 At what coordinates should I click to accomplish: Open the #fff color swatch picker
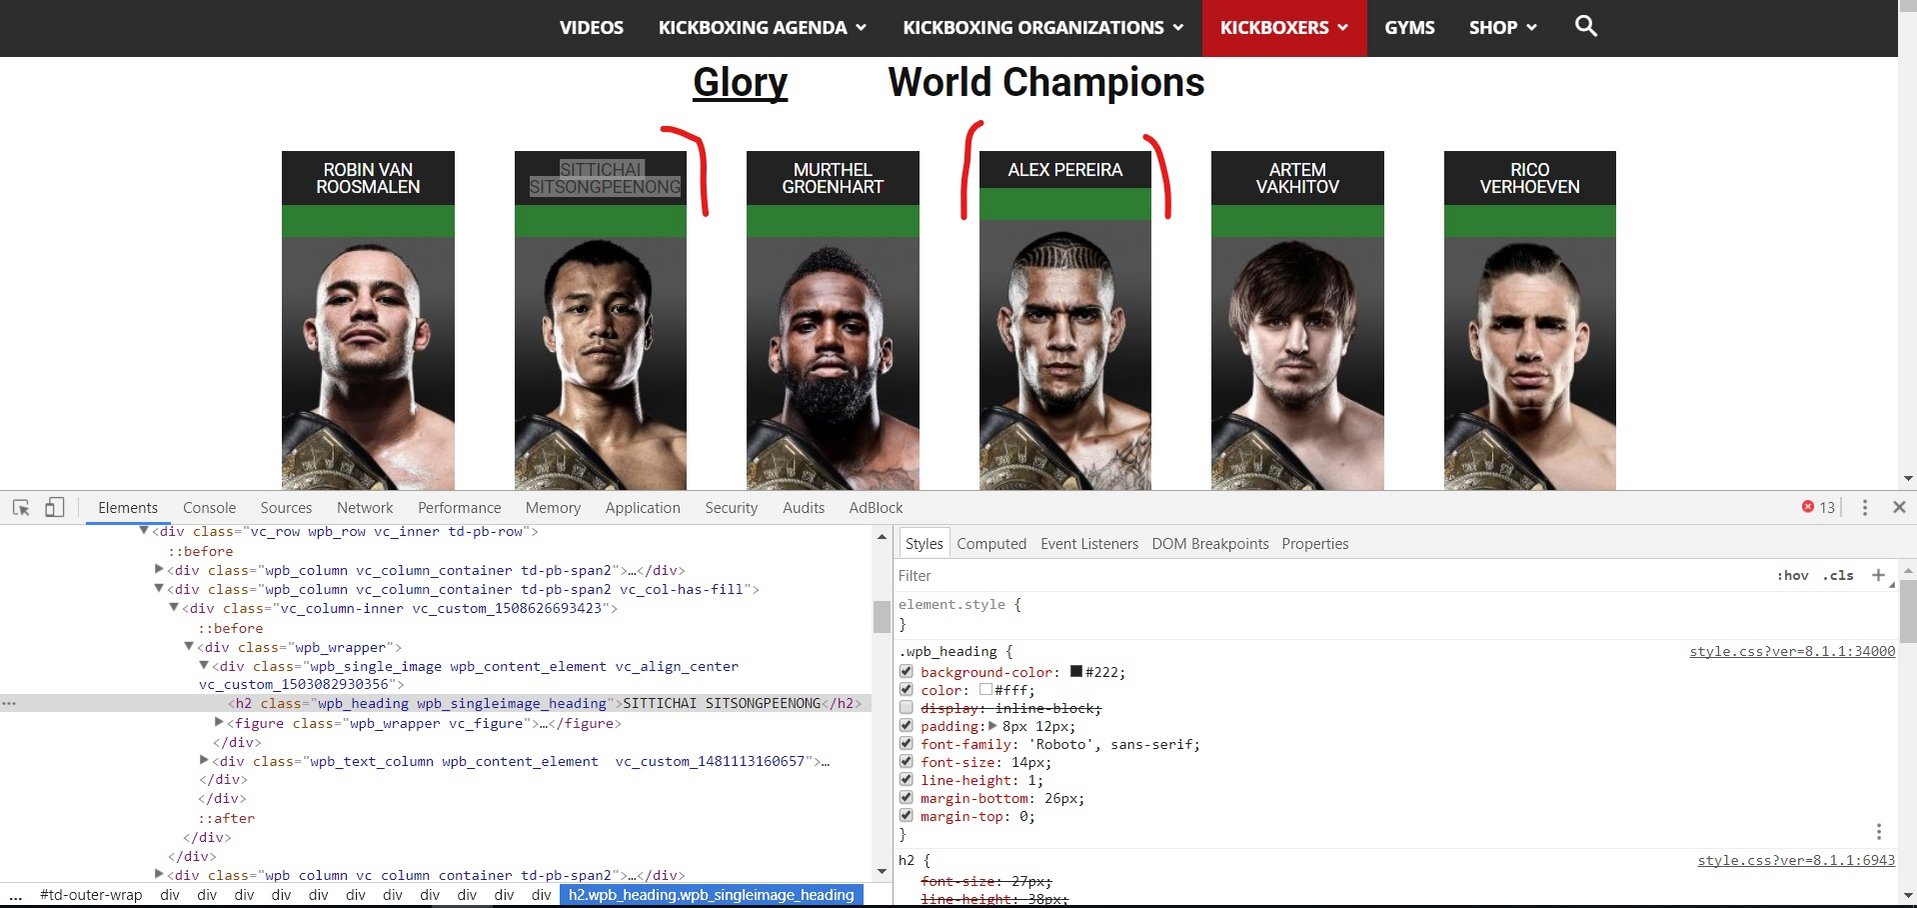click(x=985, y=690)
